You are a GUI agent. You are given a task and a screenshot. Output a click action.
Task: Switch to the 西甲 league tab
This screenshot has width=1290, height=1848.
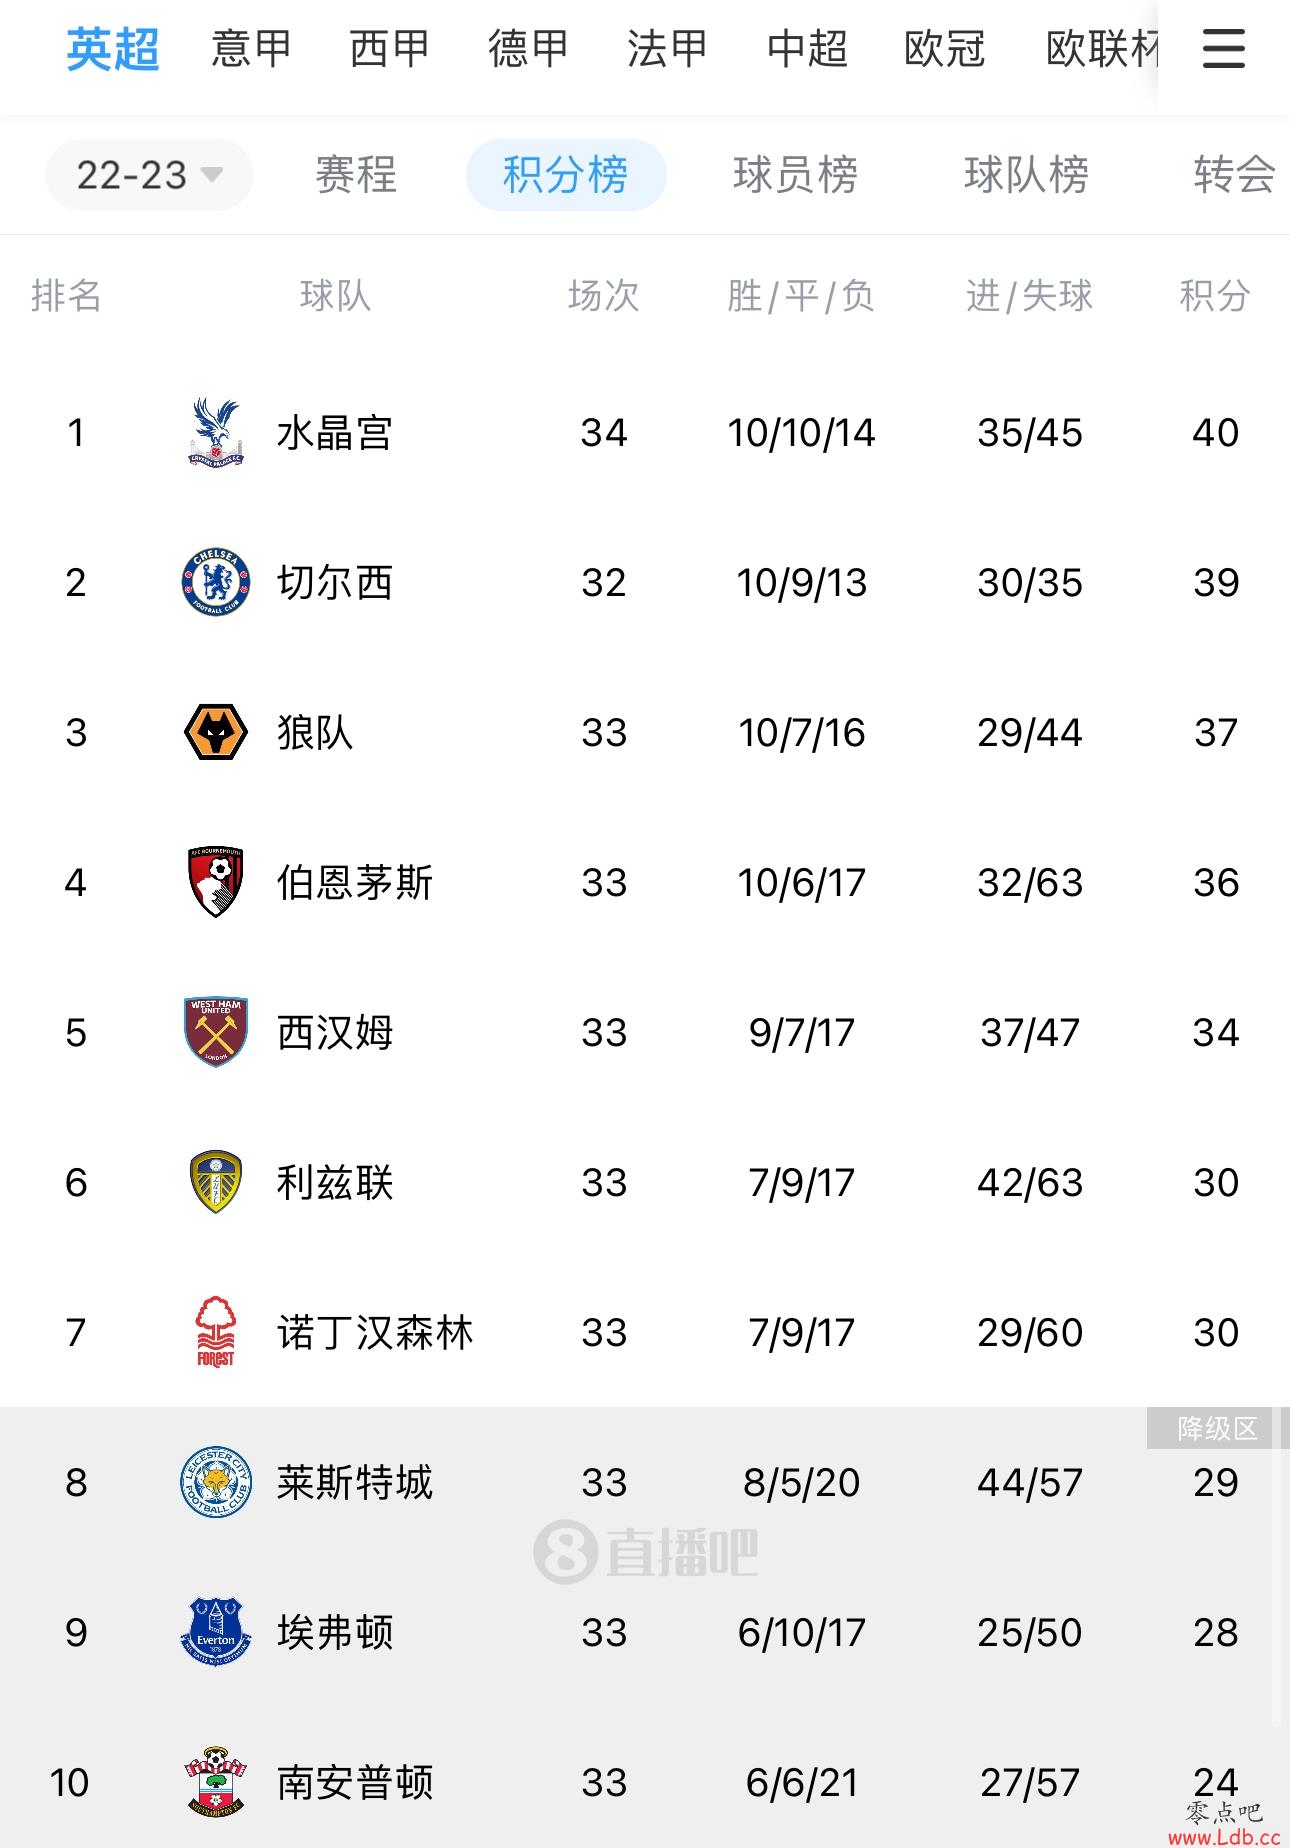click(x=390, y=48)
